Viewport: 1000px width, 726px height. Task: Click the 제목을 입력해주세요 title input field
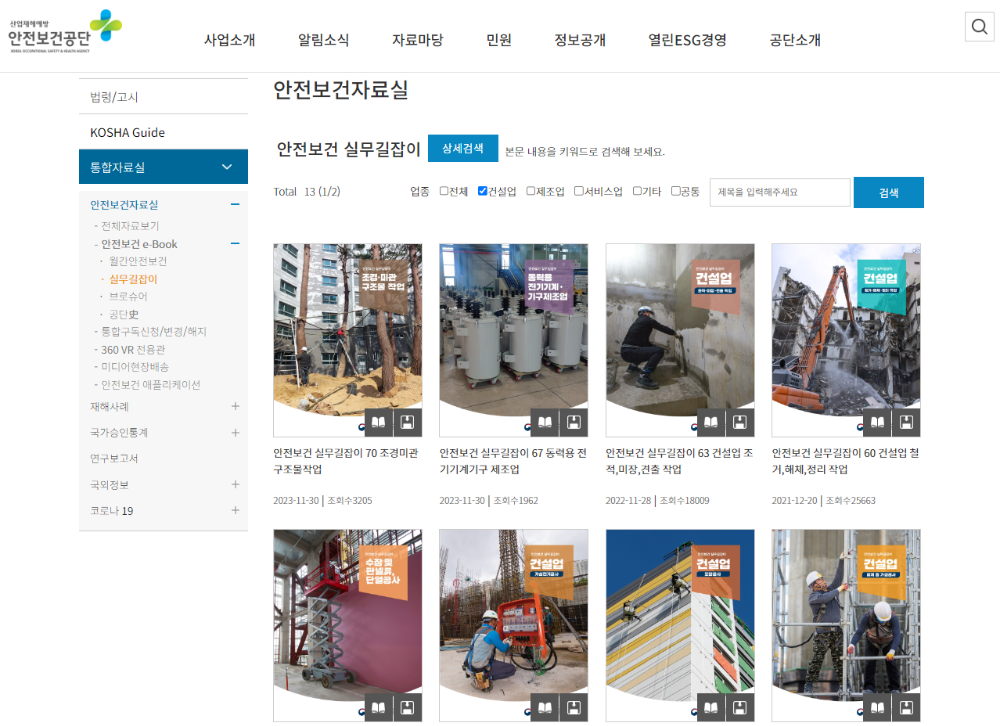tap(778, 192)
